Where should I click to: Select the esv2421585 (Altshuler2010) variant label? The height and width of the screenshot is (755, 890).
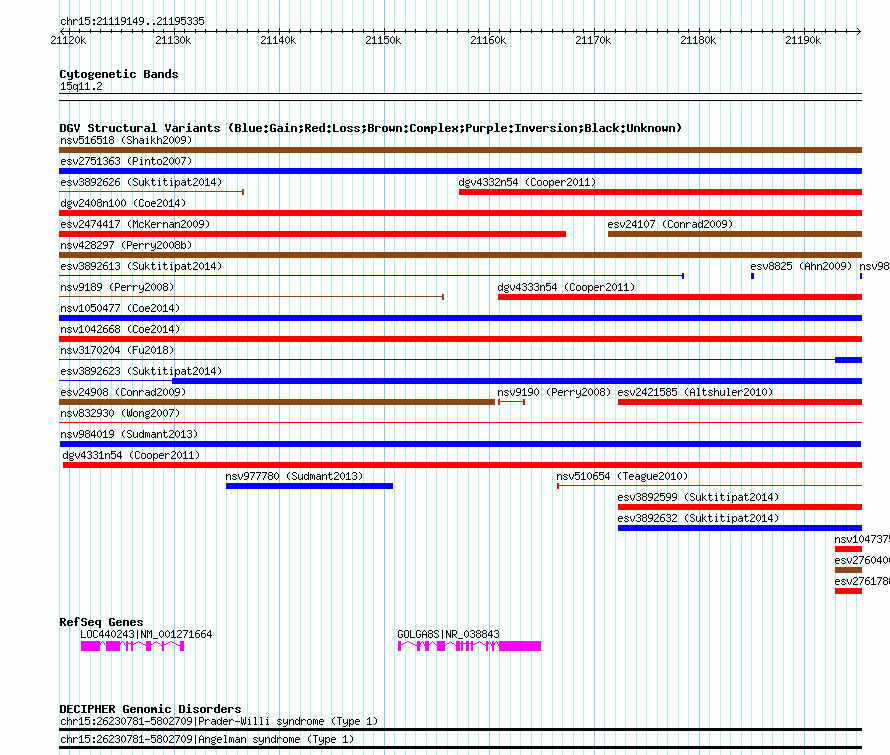(695, 392)
